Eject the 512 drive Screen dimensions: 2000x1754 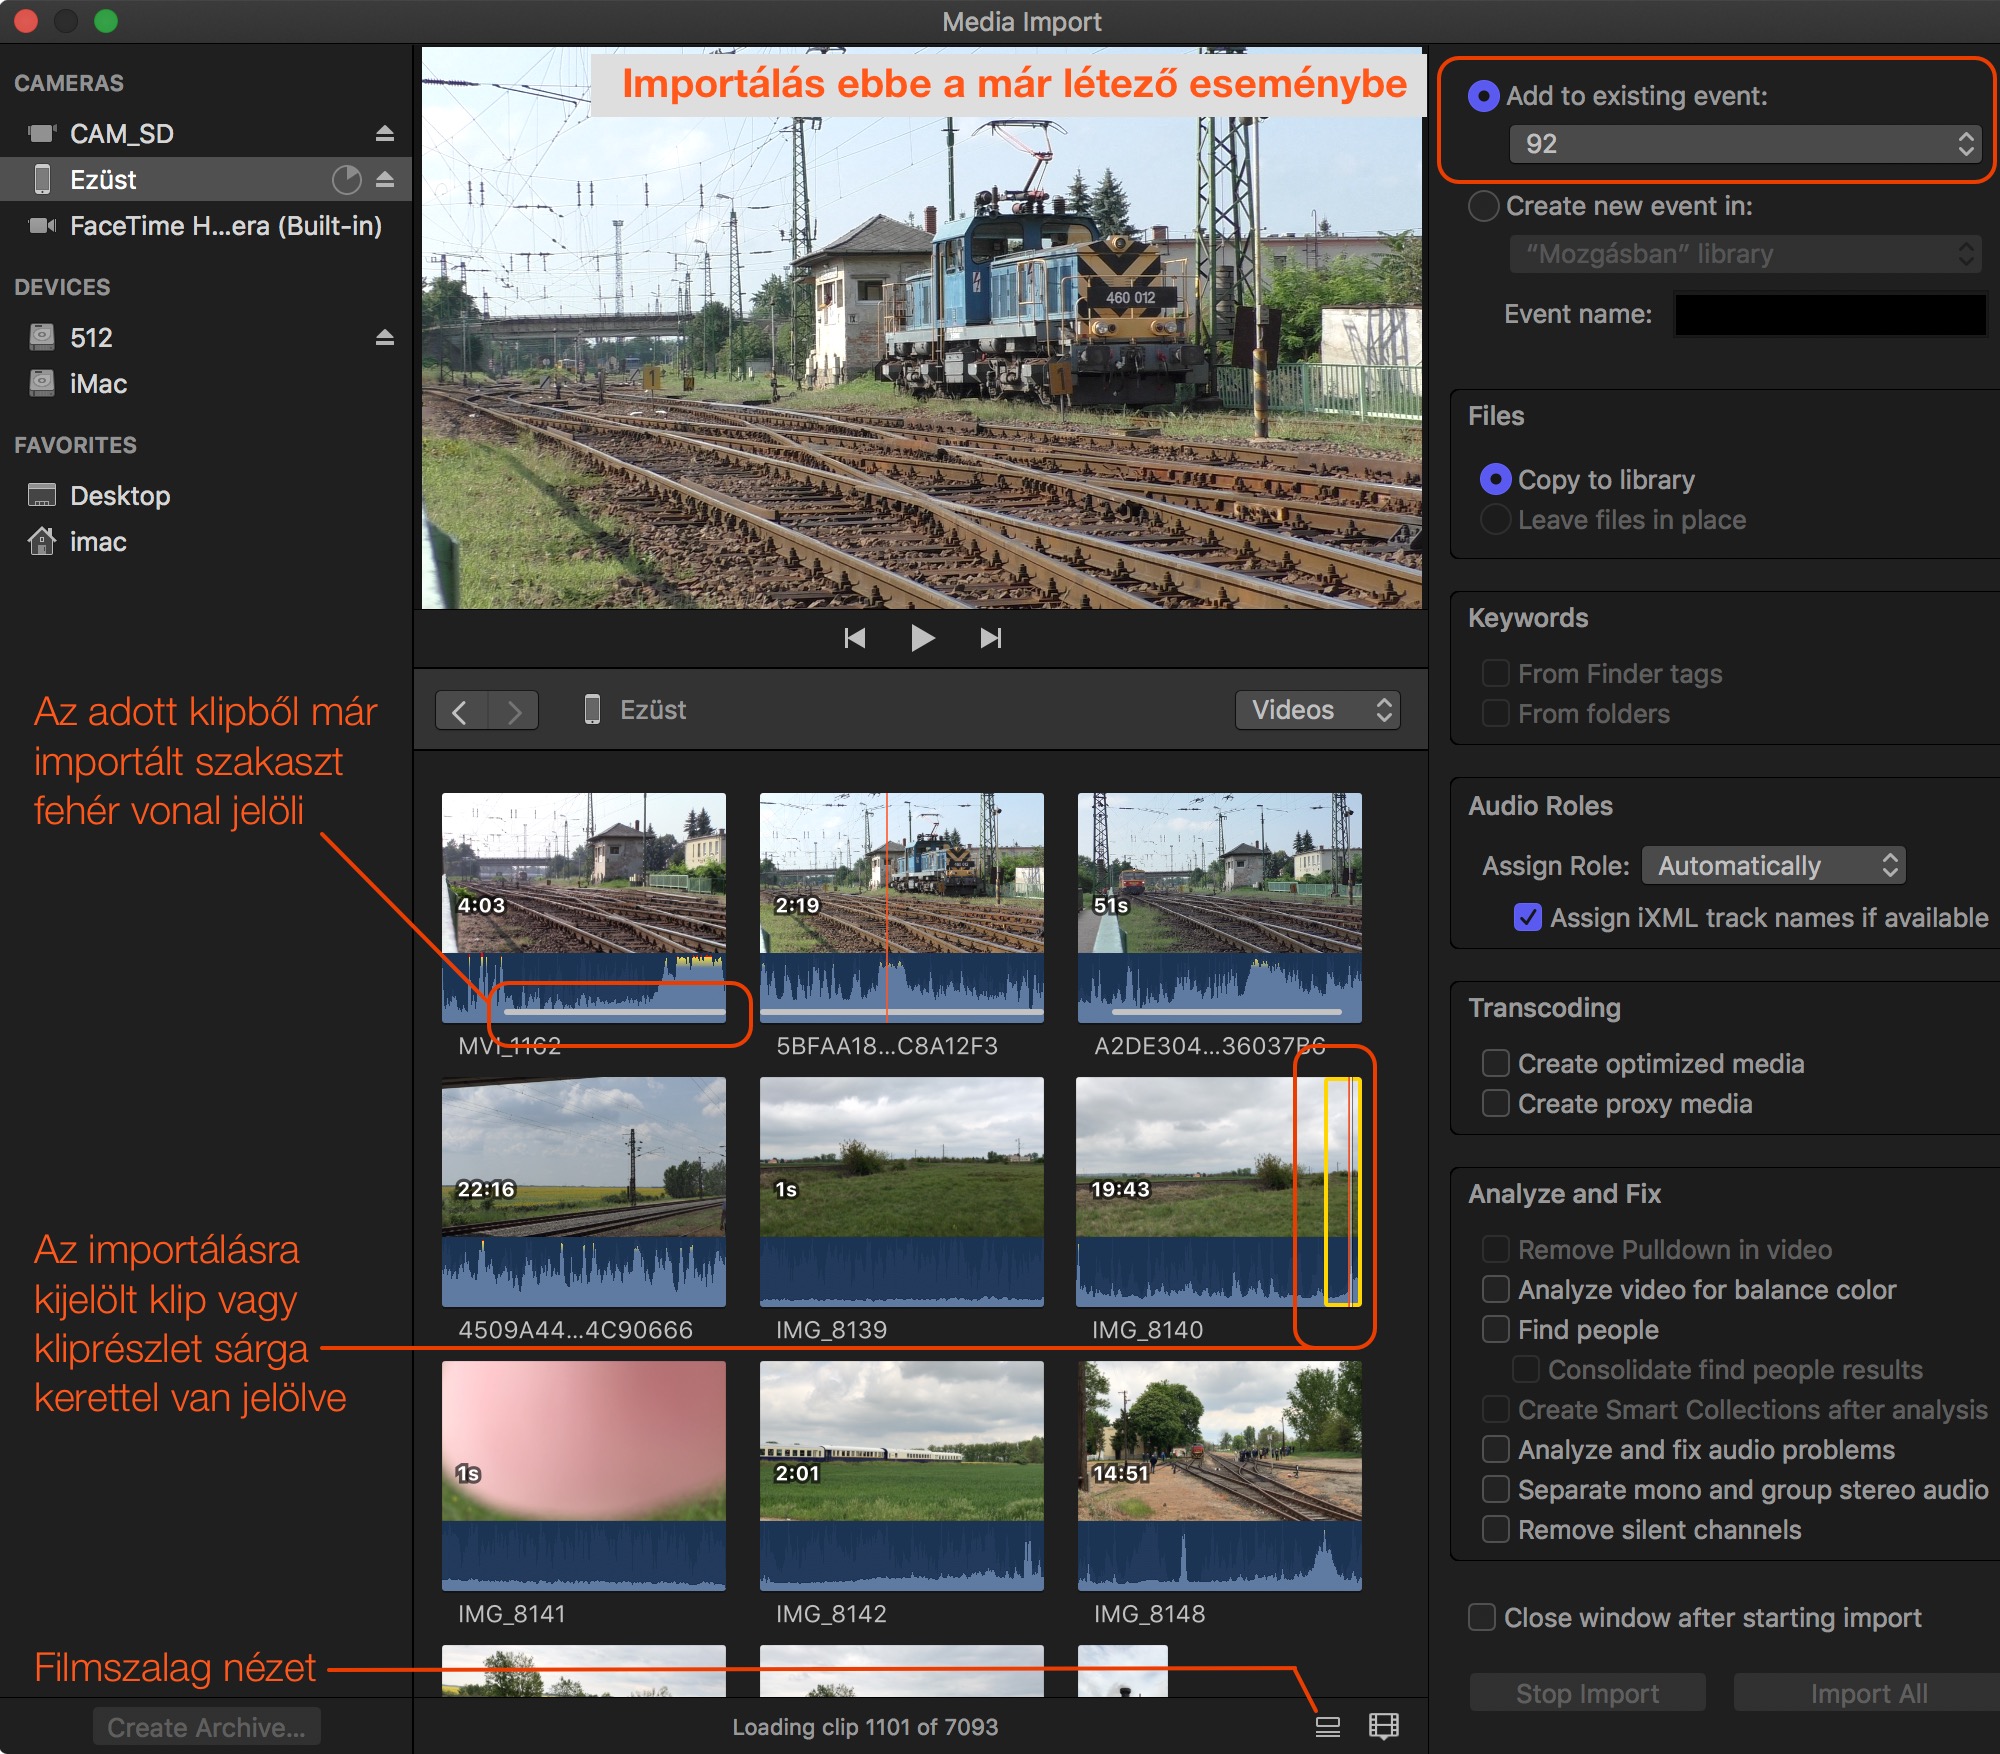(384, 338)
